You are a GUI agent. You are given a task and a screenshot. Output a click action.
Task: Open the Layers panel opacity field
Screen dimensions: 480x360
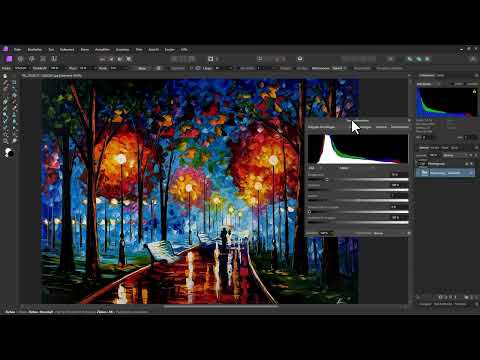click(433, 155)
